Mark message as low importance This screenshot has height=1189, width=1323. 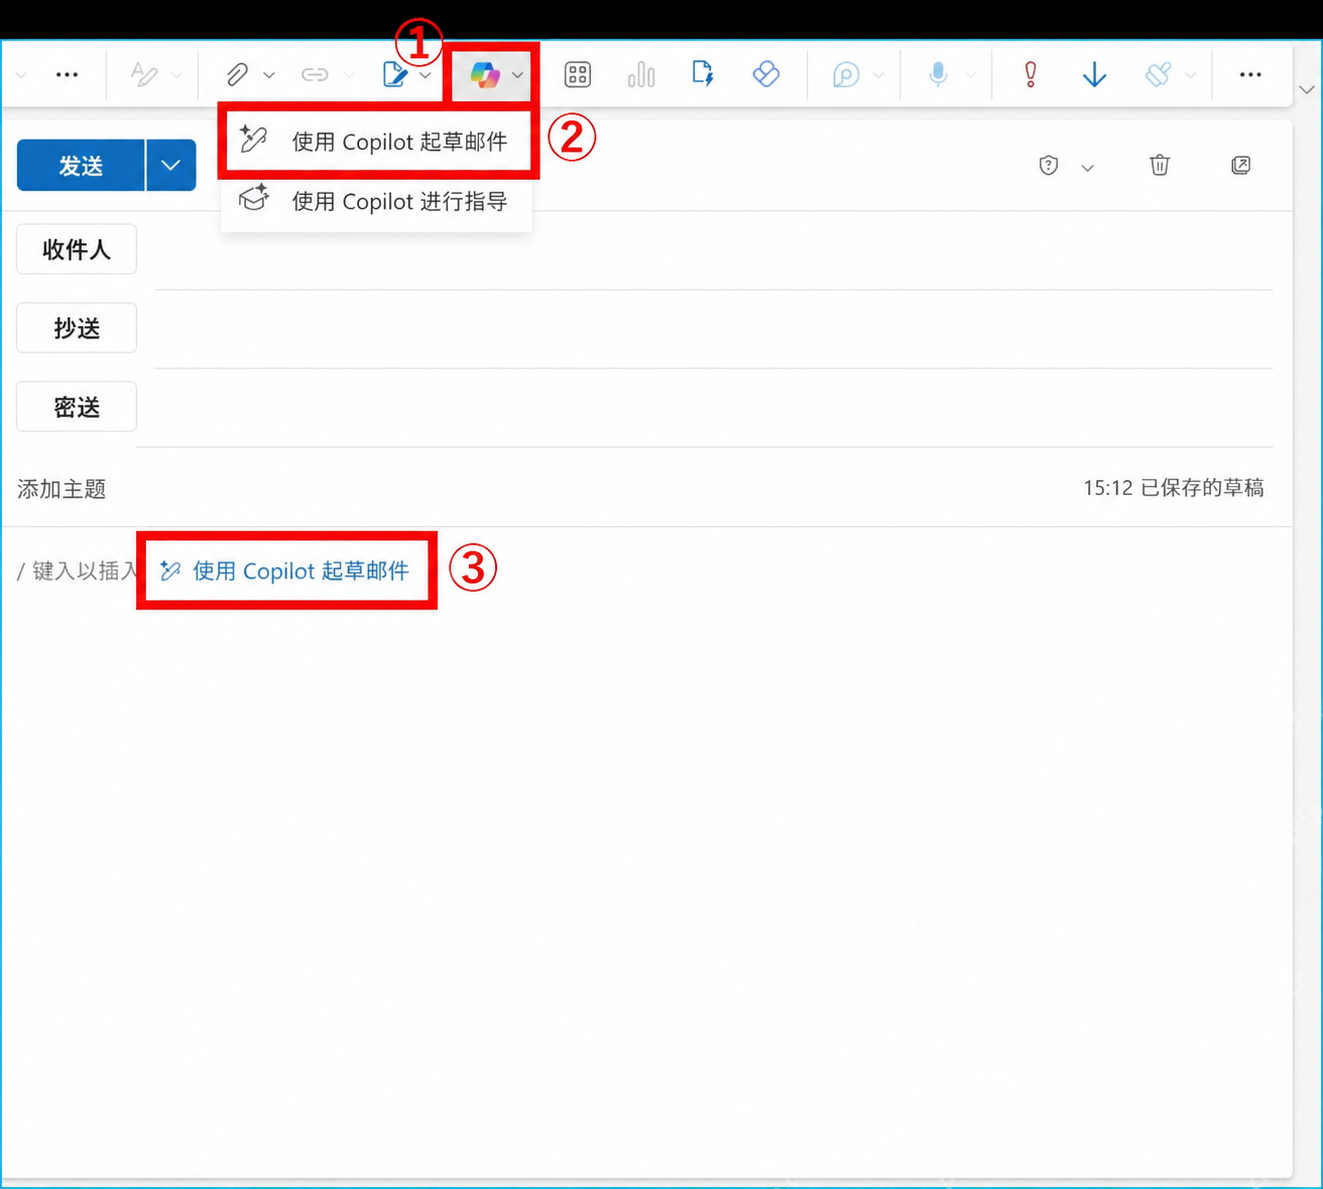(x=1095, y=74)
